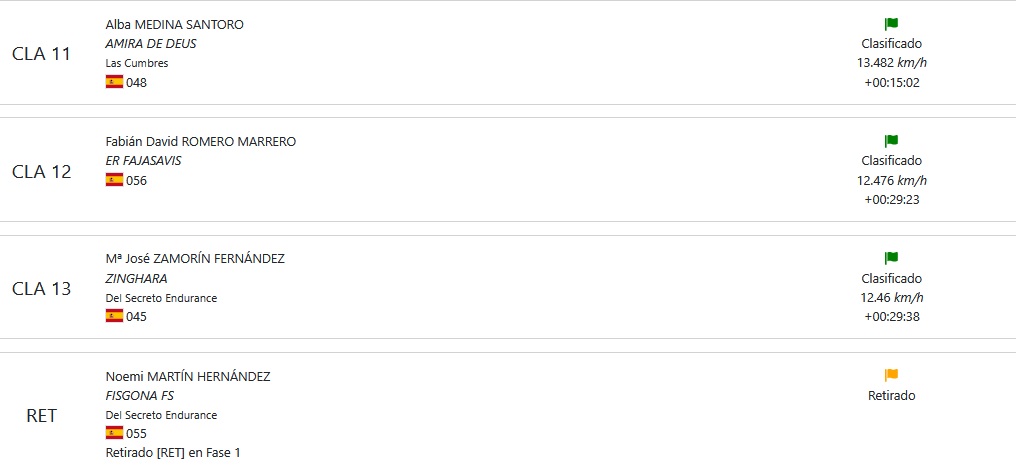1016x471 pixels.
Task: Select rider Noemi MARTÍN HERNÁNDEZ
Action: (188, 376)
